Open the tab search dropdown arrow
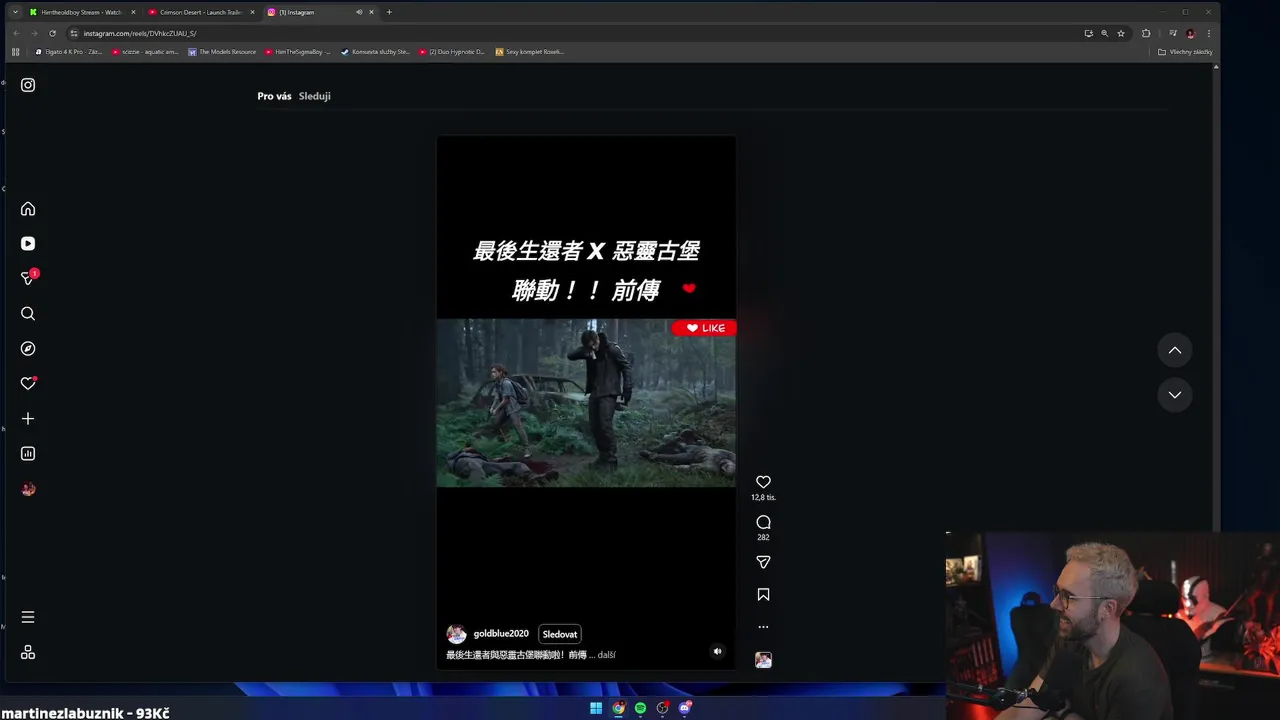The height and width of the screenshot is (720, 1280). tap(15, 12)
